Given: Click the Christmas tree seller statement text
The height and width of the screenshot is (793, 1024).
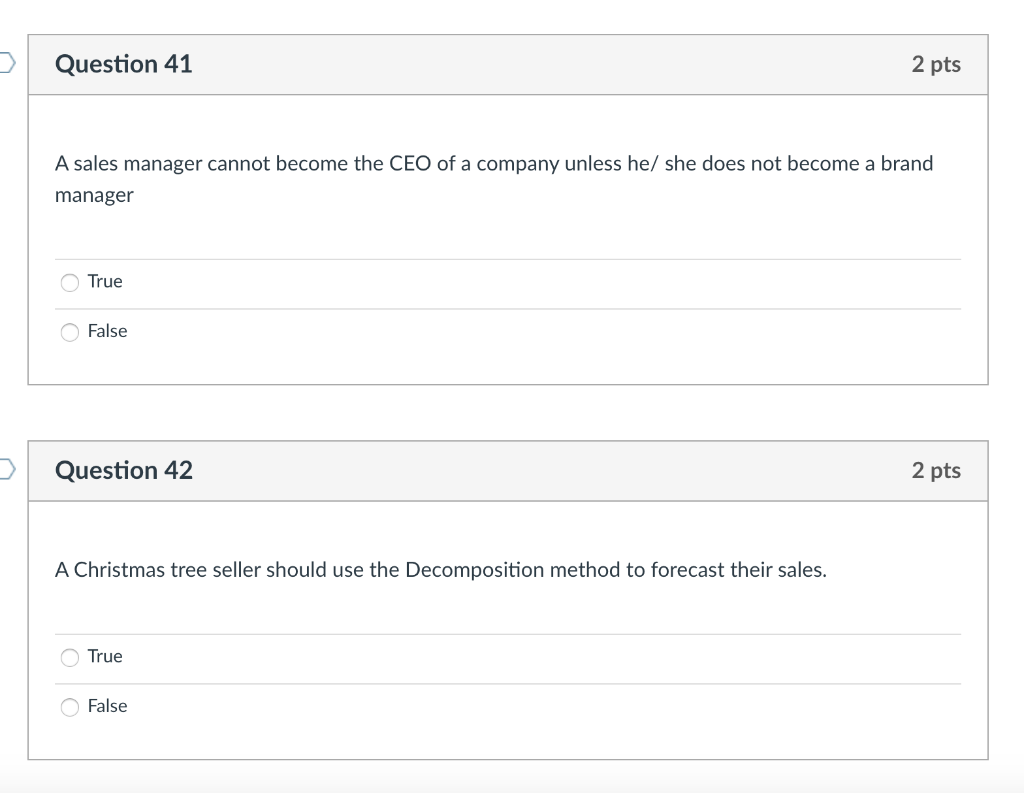Looking at the screenshot, I should (x=440, y=569).
